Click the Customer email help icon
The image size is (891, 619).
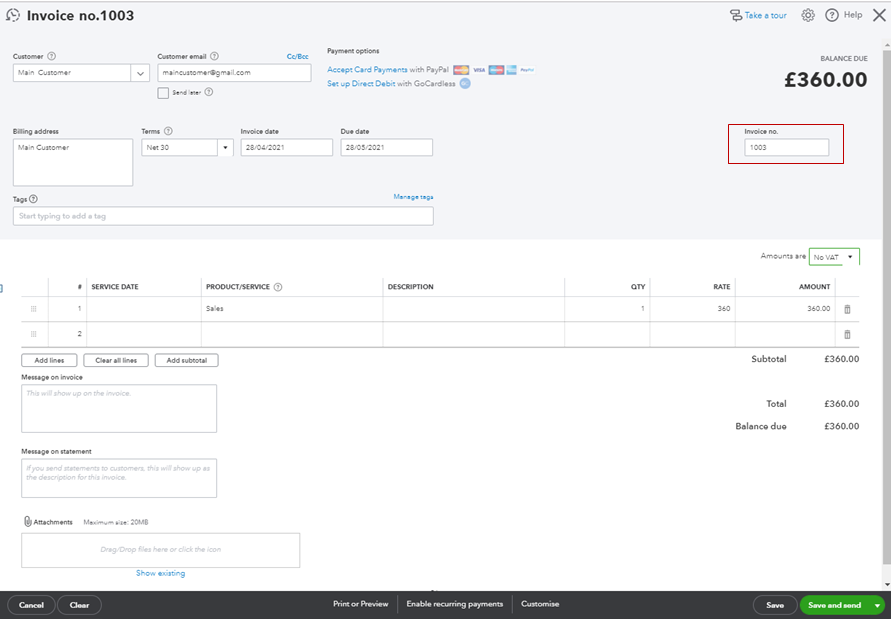coord(214,56)
